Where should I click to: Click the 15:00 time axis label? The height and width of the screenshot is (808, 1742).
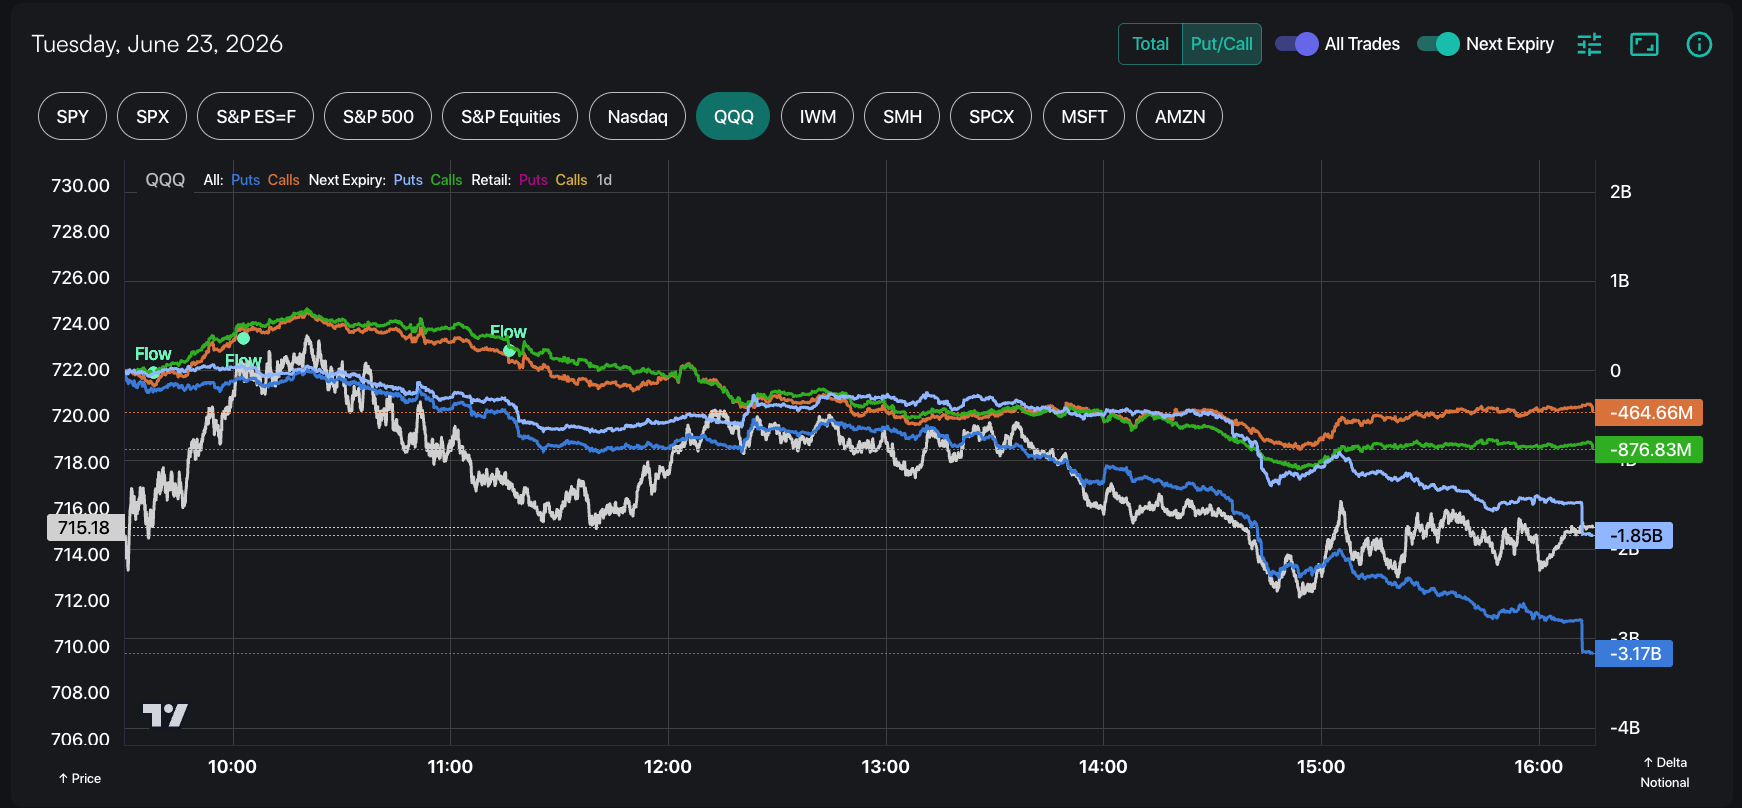(x=1321, y=767)
